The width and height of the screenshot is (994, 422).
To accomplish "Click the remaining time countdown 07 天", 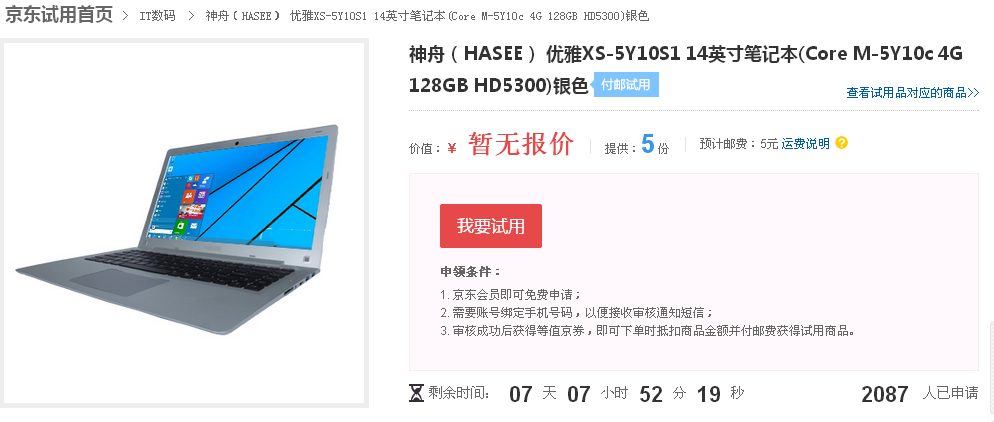I will tap(533, 393).
